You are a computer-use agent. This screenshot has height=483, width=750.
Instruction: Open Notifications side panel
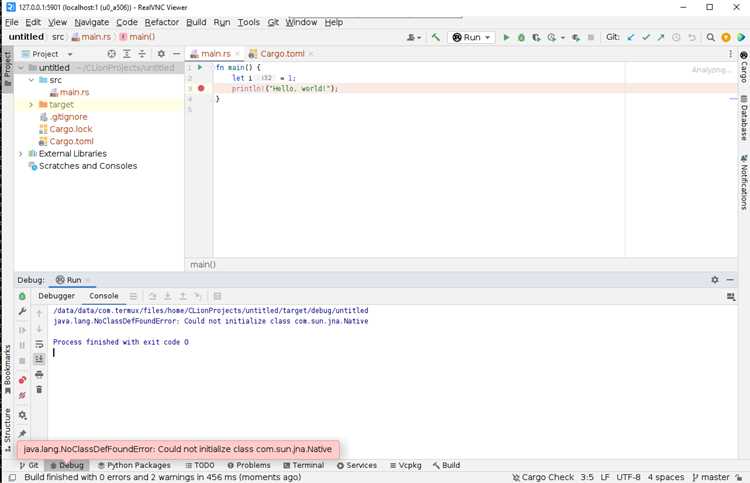coord(744,182)
